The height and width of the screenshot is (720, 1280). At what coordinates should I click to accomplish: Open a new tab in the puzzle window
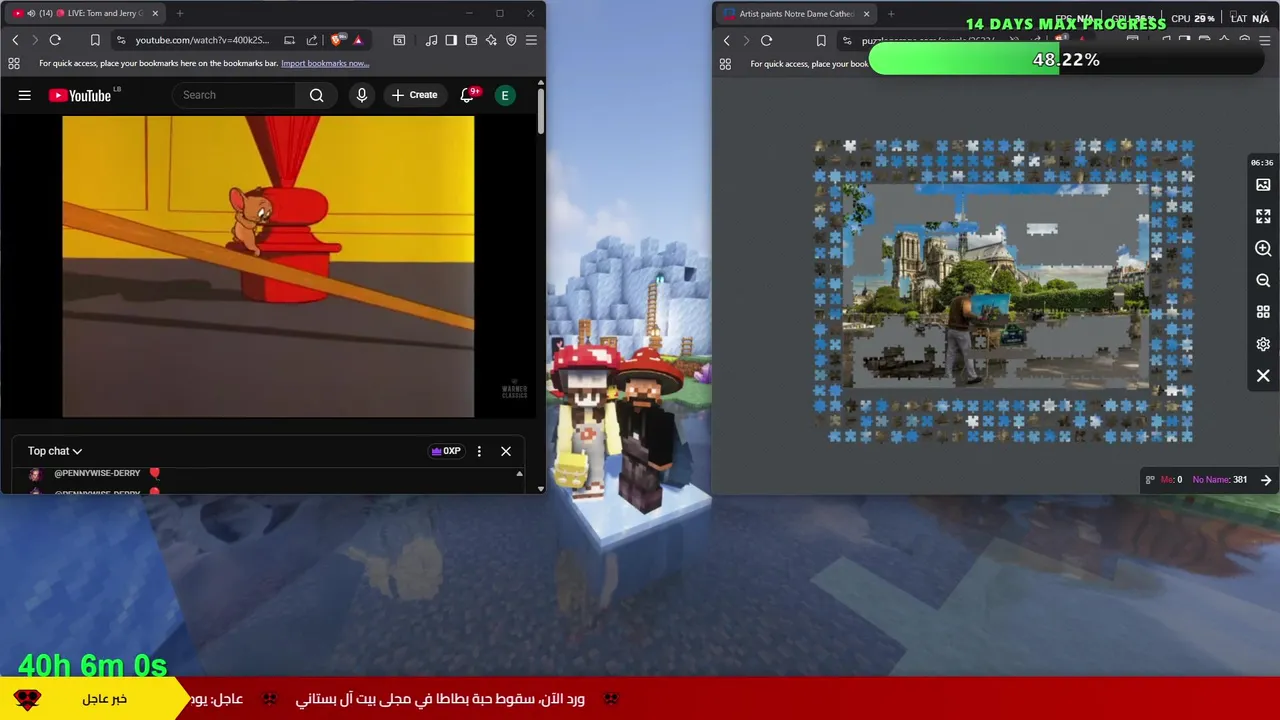pos(891,14)
